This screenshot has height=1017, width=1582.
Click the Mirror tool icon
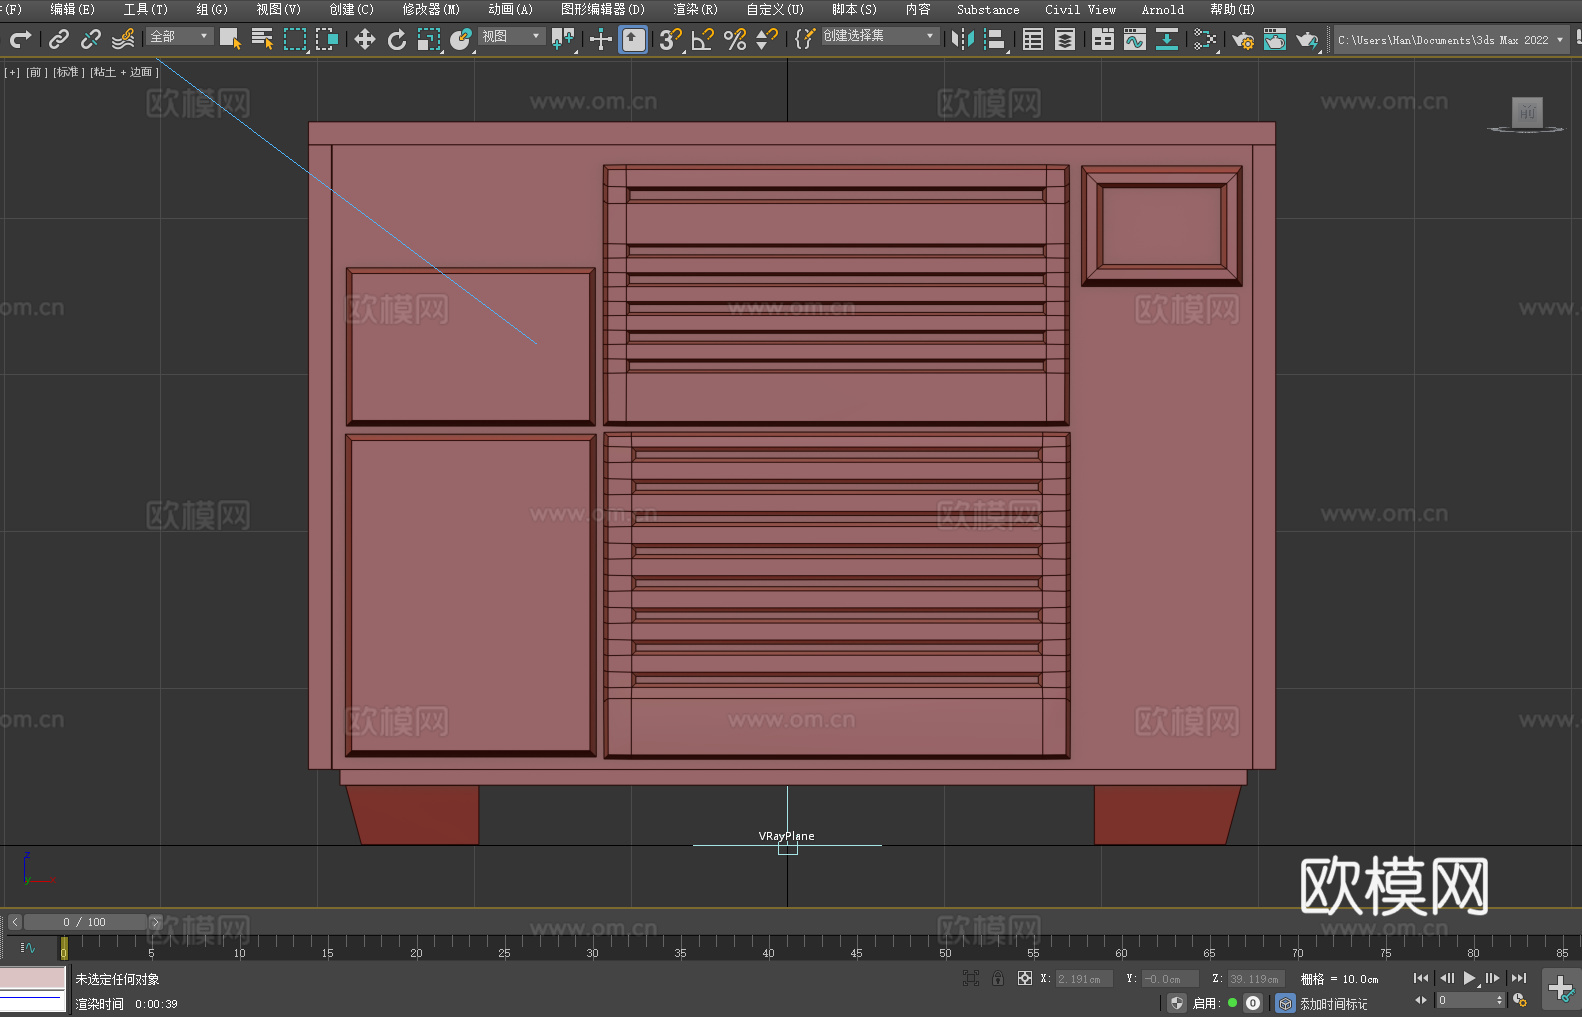[x=963, y=39]
